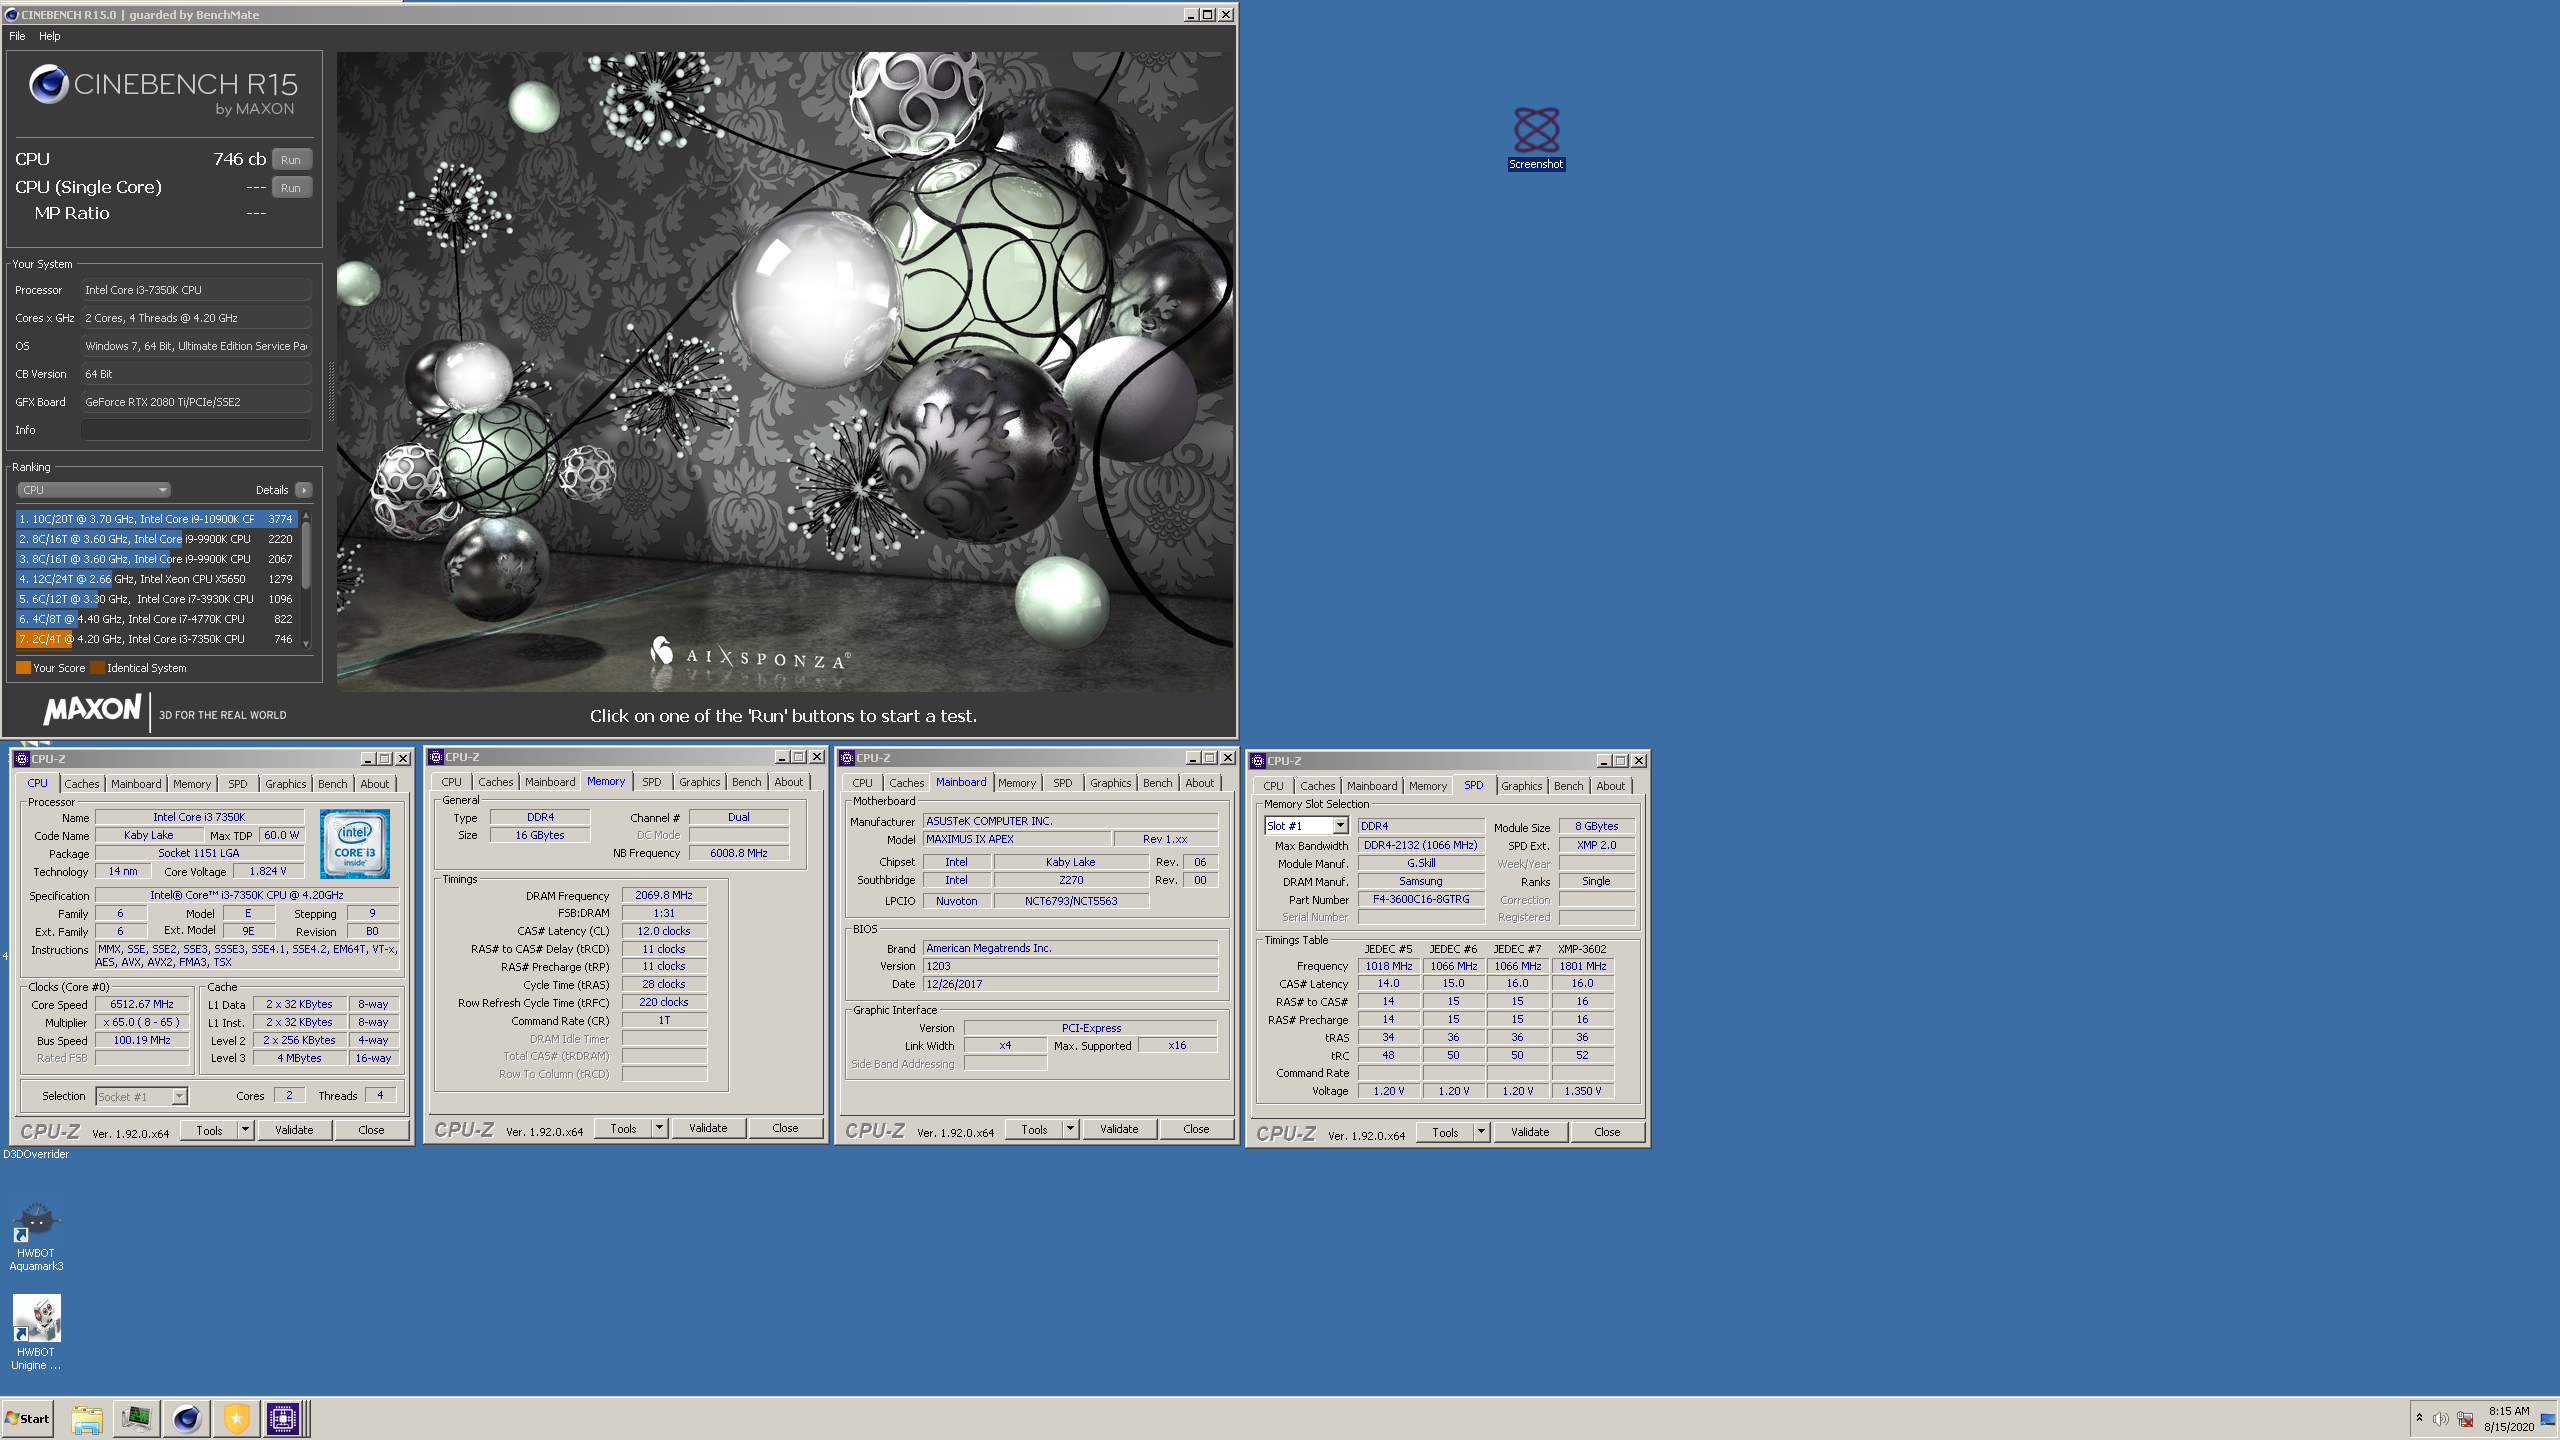
Task: Click the MAXON logo at bottom
Action: [x=92, y=710]
